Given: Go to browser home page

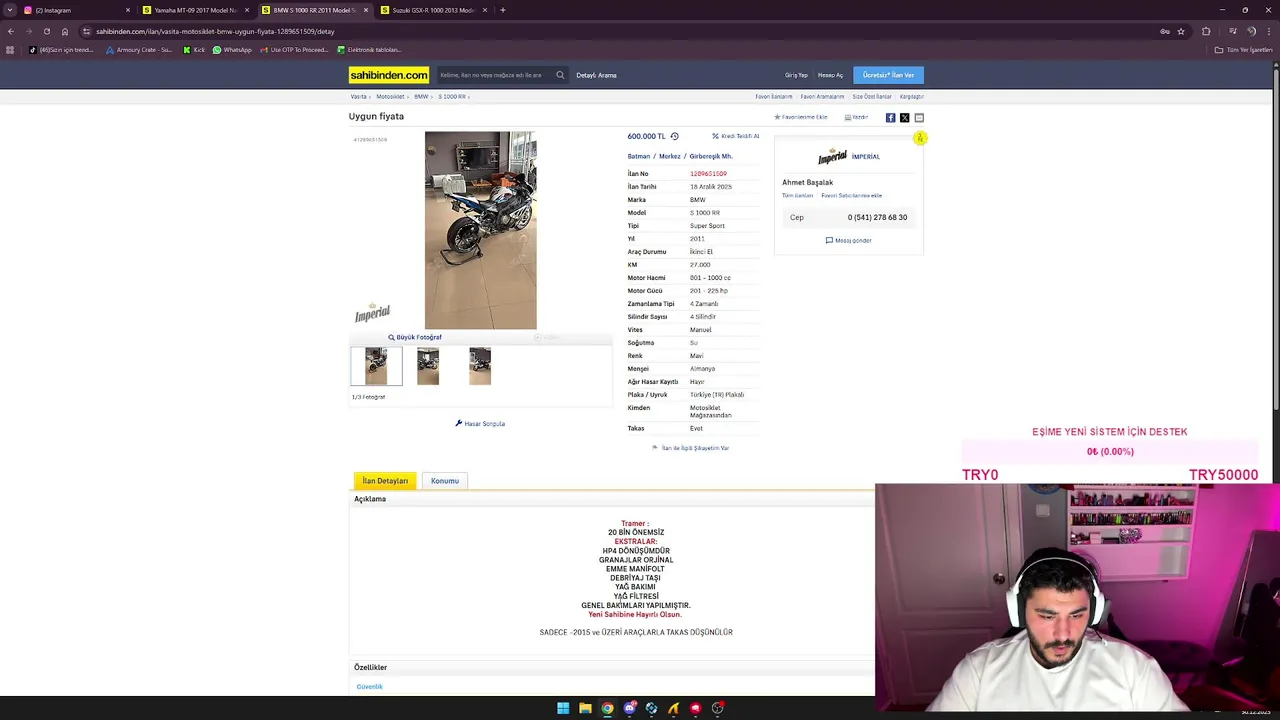Looking at the screenshot, I should 65,31.
